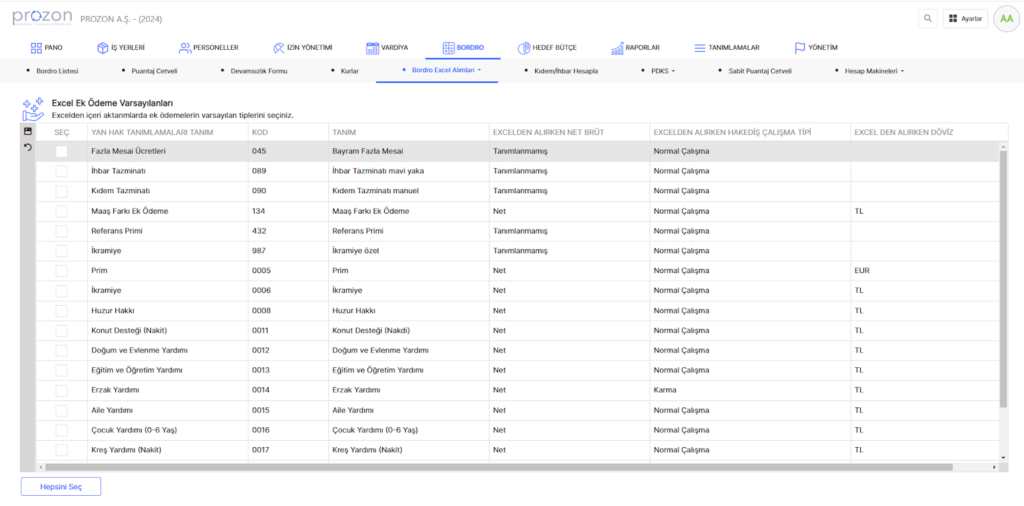The image size is (1024, 506).
Task: Open the PDKS dropdown menu
Action: pos(662,71)
